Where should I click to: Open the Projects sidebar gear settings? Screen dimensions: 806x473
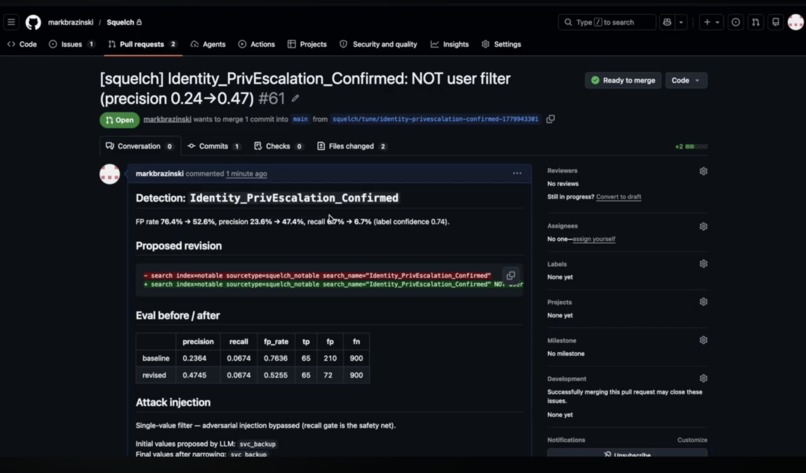(x=703, y=302)
